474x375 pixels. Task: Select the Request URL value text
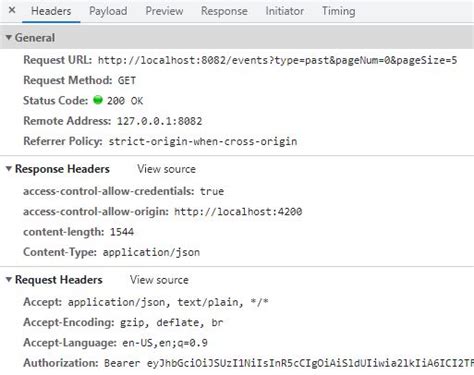pos(277,60)
